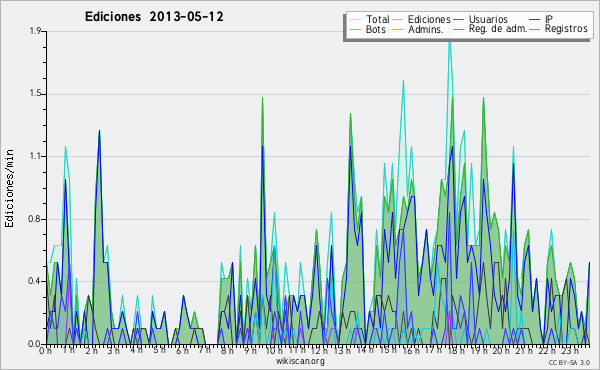Select the 'Reg. de adm.' legend entry

pos(498,29)
